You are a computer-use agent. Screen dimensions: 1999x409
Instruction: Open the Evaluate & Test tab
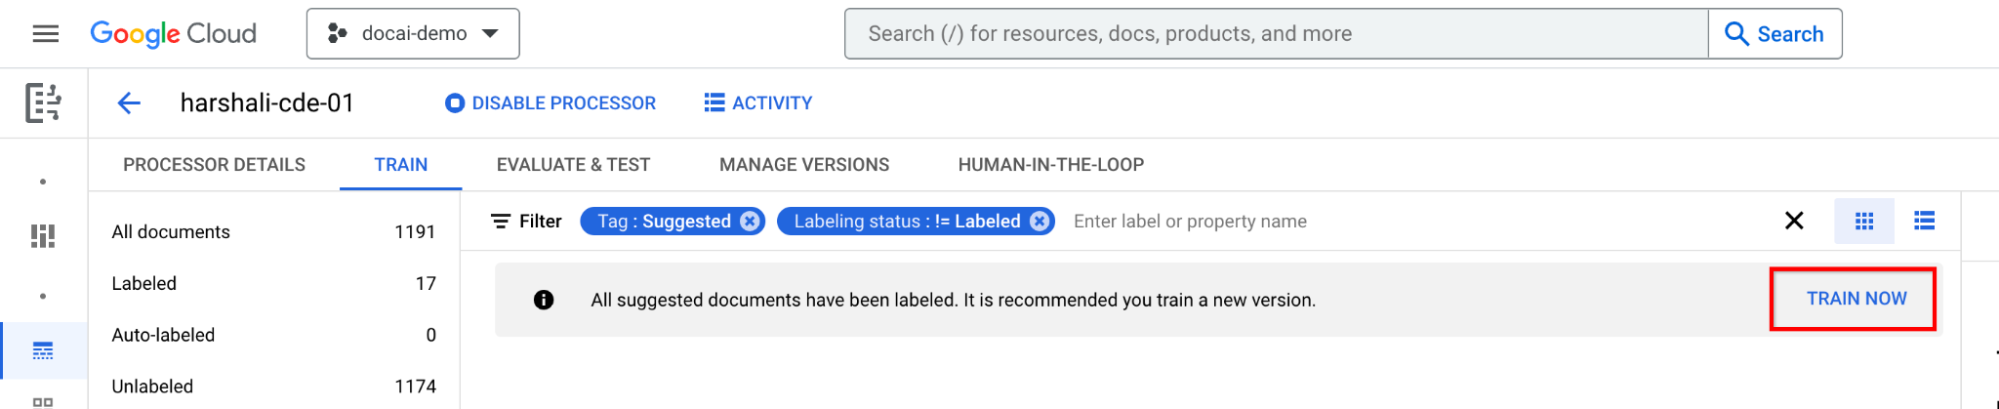coord(573,165)
